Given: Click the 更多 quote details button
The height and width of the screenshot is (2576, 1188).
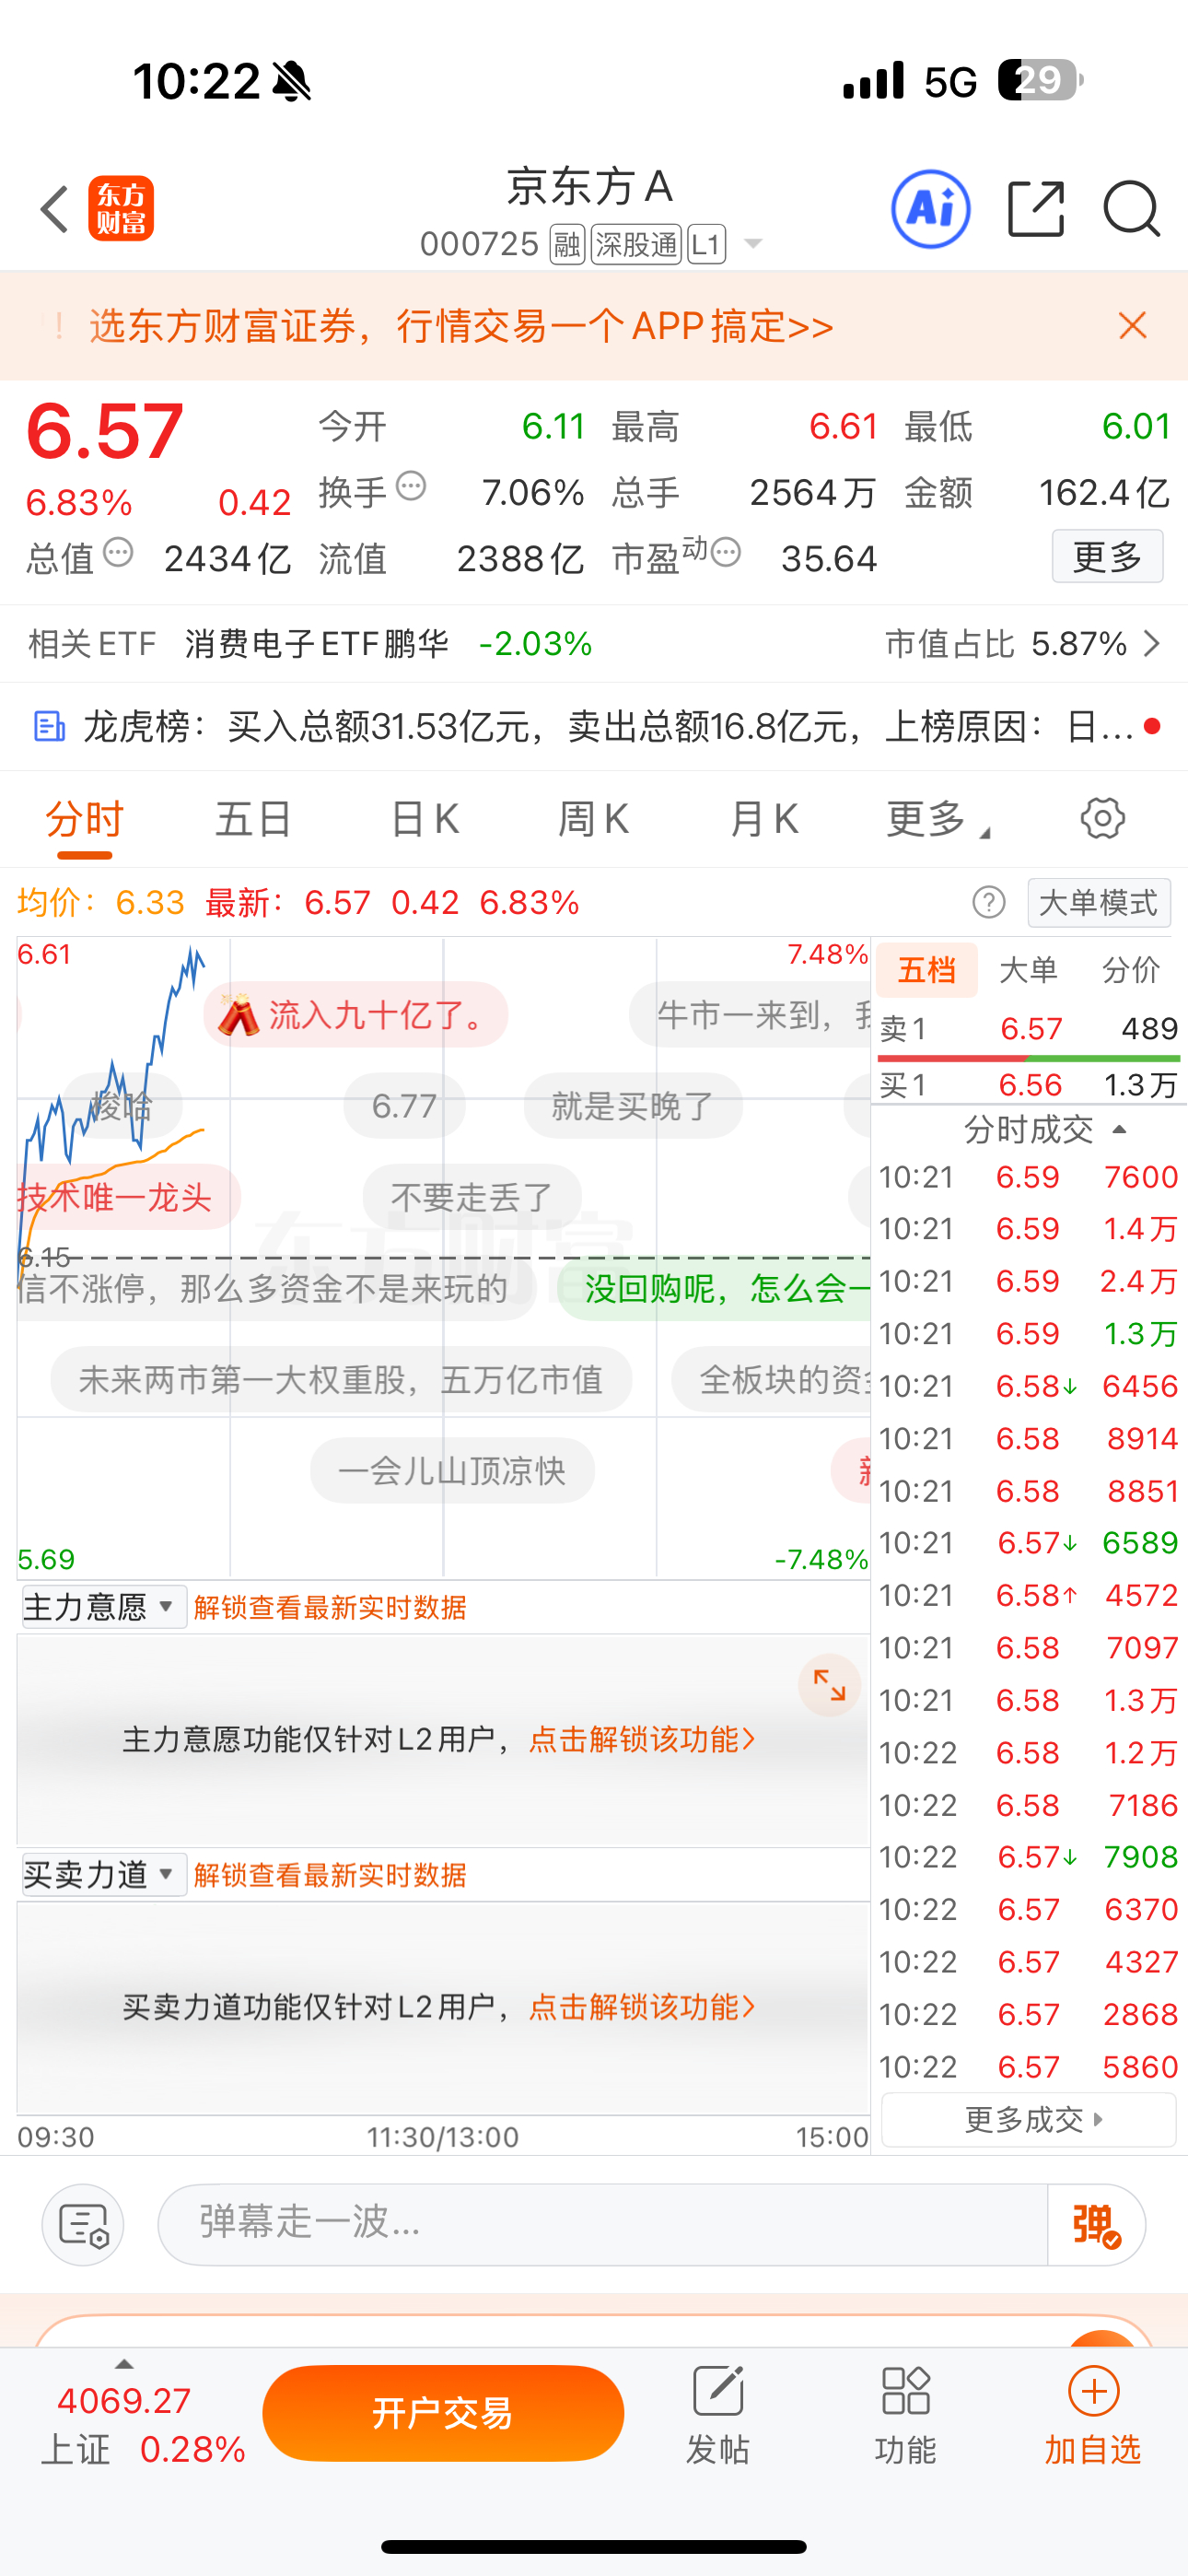Looking at the screenshot, I should [1107, 556].
